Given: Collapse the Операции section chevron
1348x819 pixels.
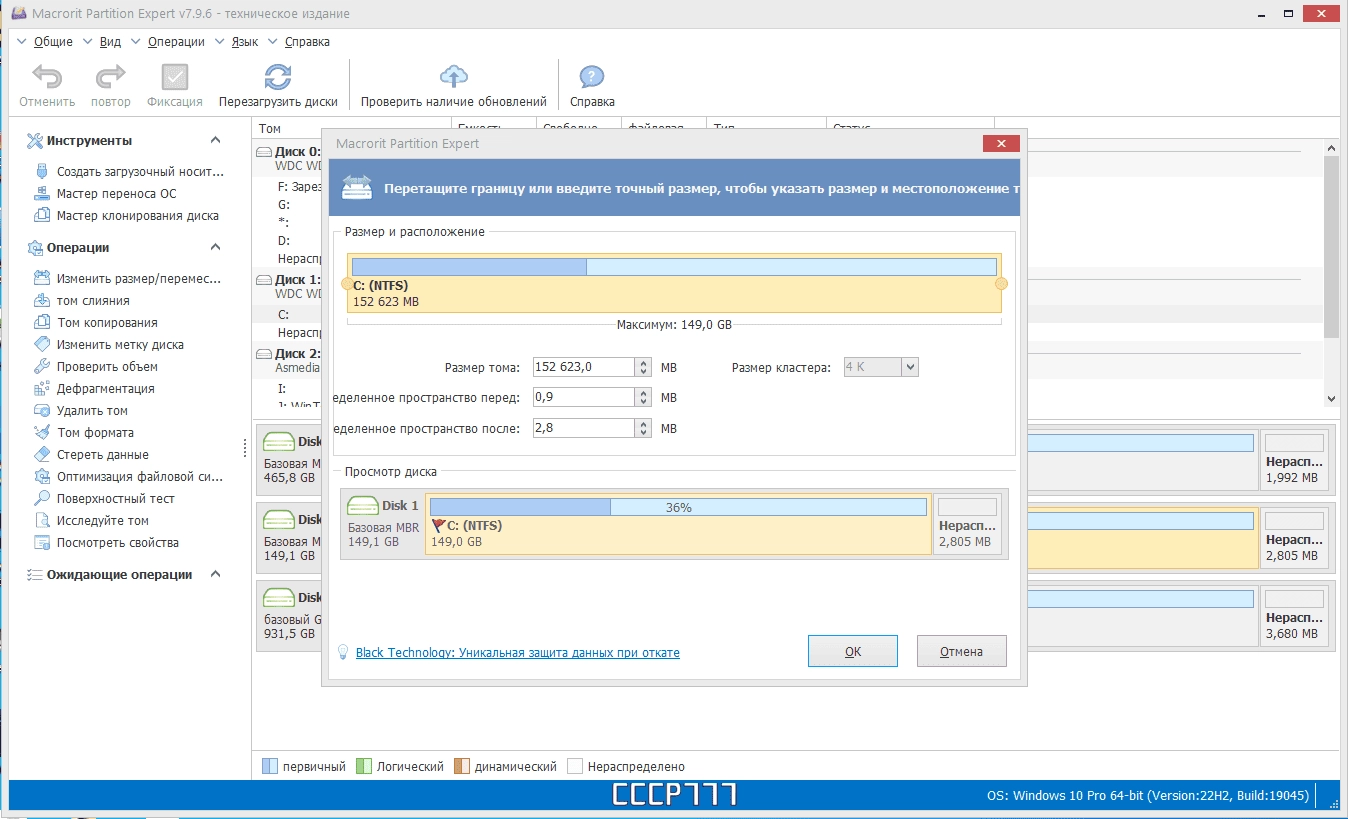Looking at the screenshot, I should [x=215, y=248].
